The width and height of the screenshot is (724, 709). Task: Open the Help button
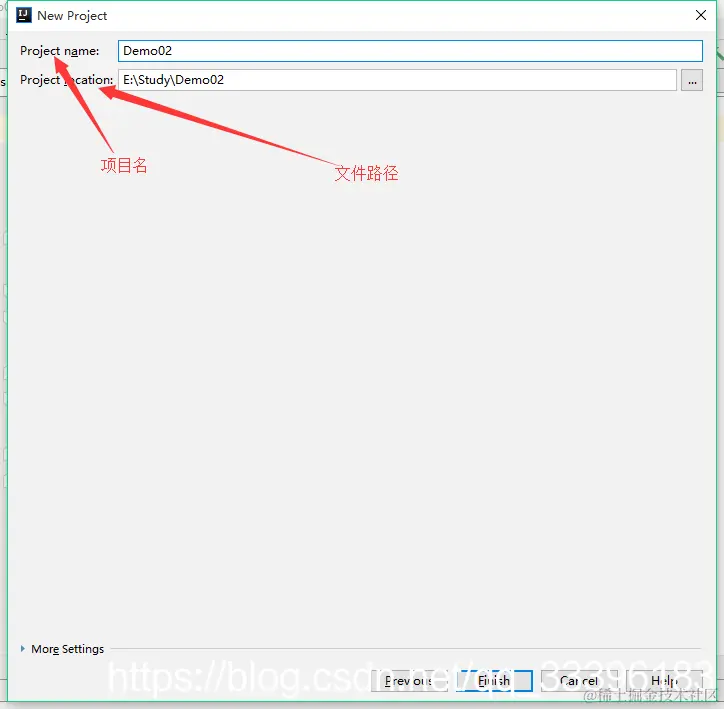click(664, 680)
